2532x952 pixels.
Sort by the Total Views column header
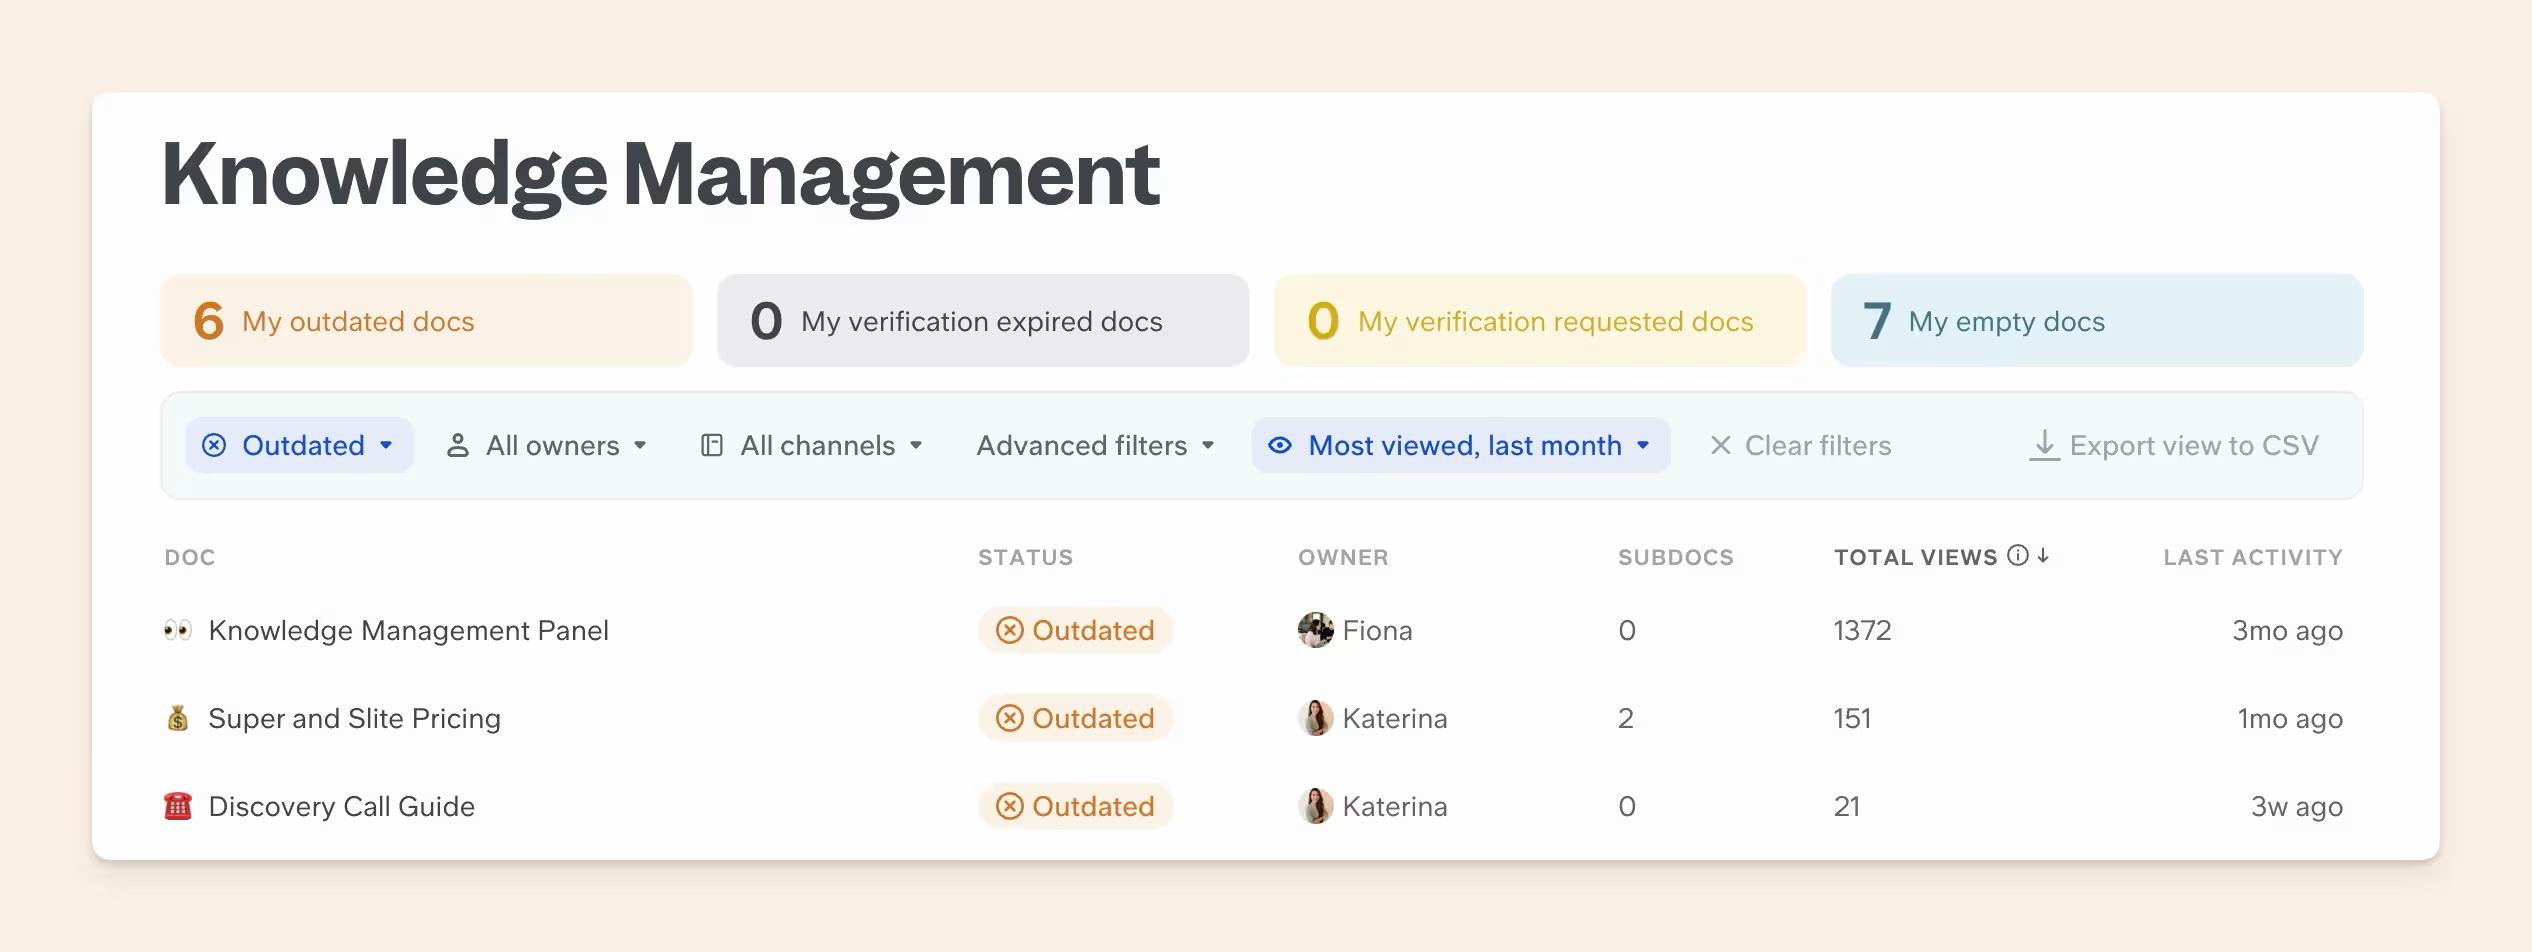tap(1915, 557)
